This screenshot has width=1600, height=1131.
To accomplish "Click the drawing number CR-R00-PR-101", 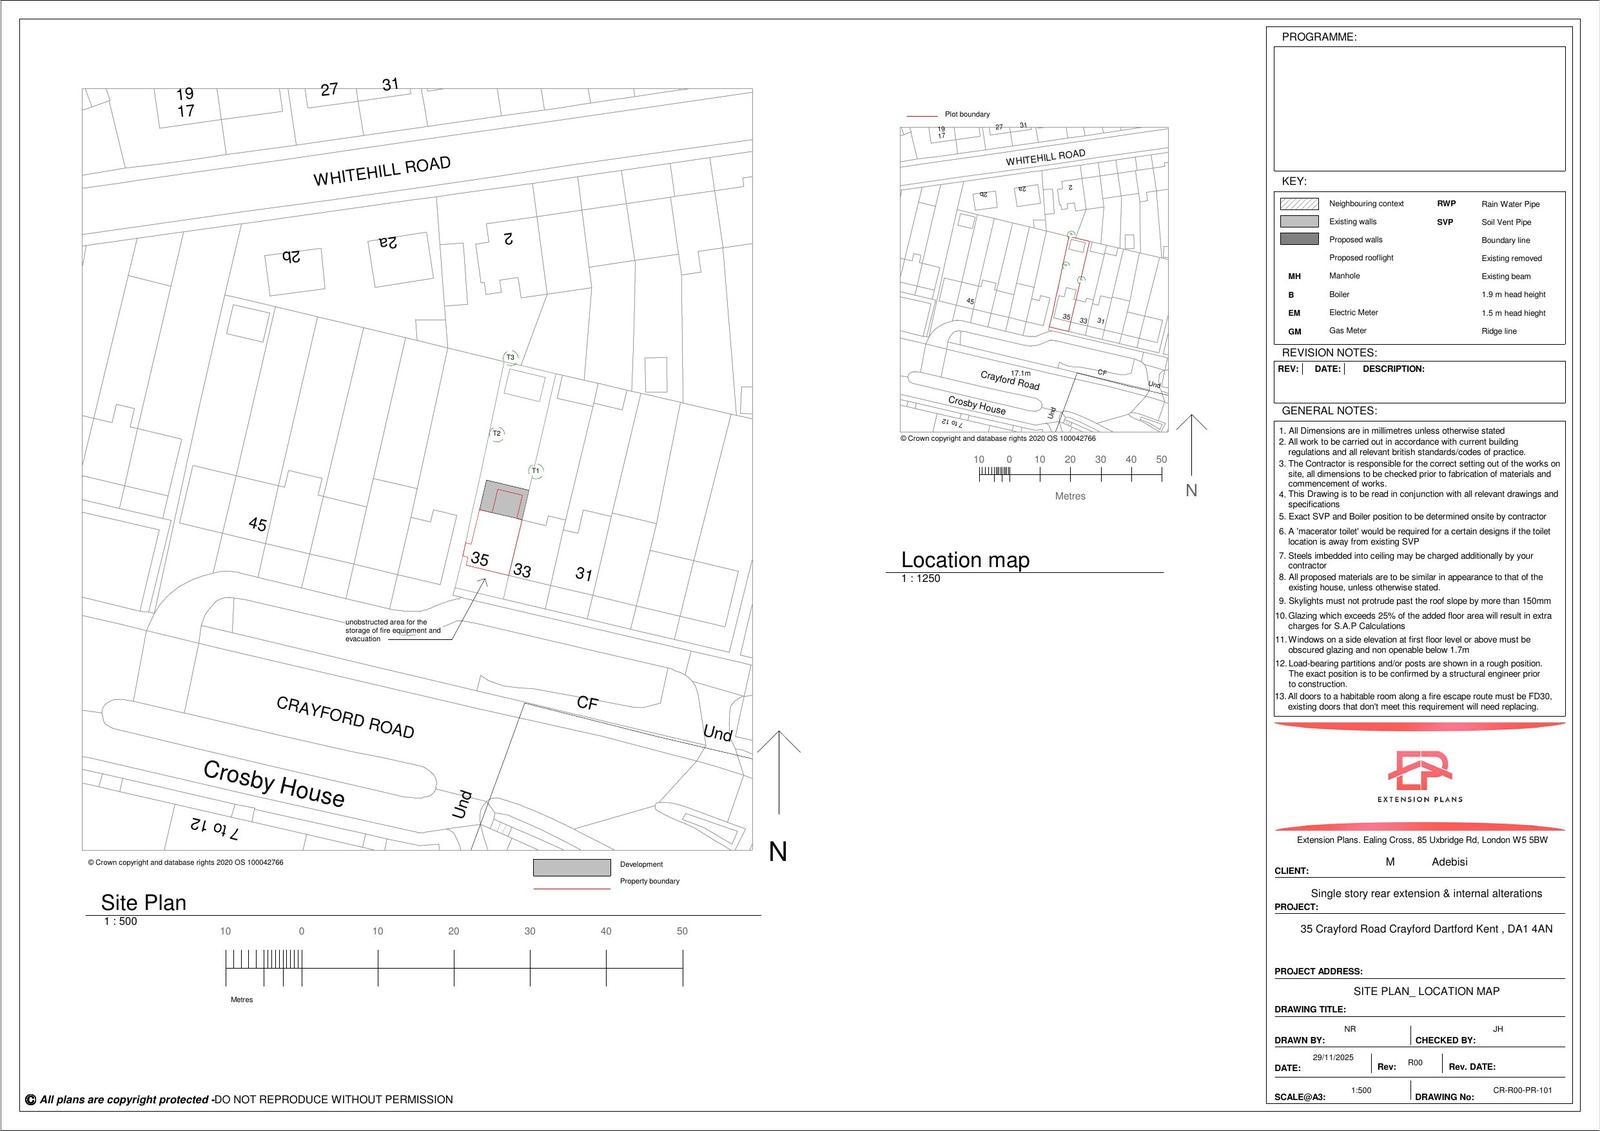I will click(1522, 1091).
